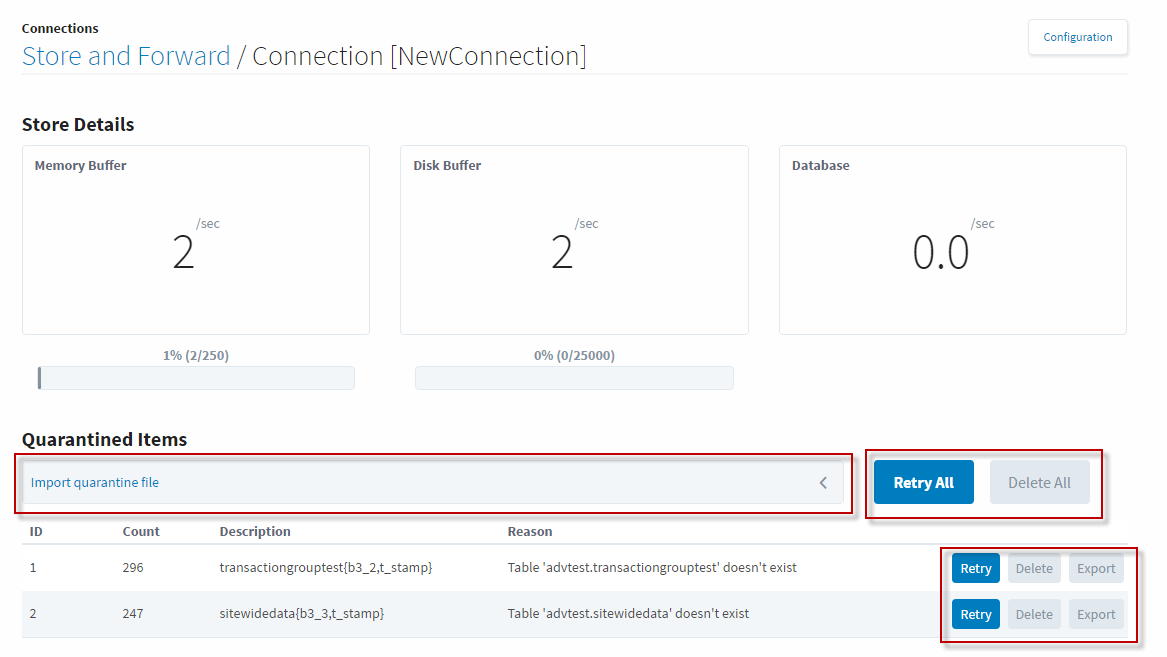Select the Disk Buffer rate card

(574, 240)
